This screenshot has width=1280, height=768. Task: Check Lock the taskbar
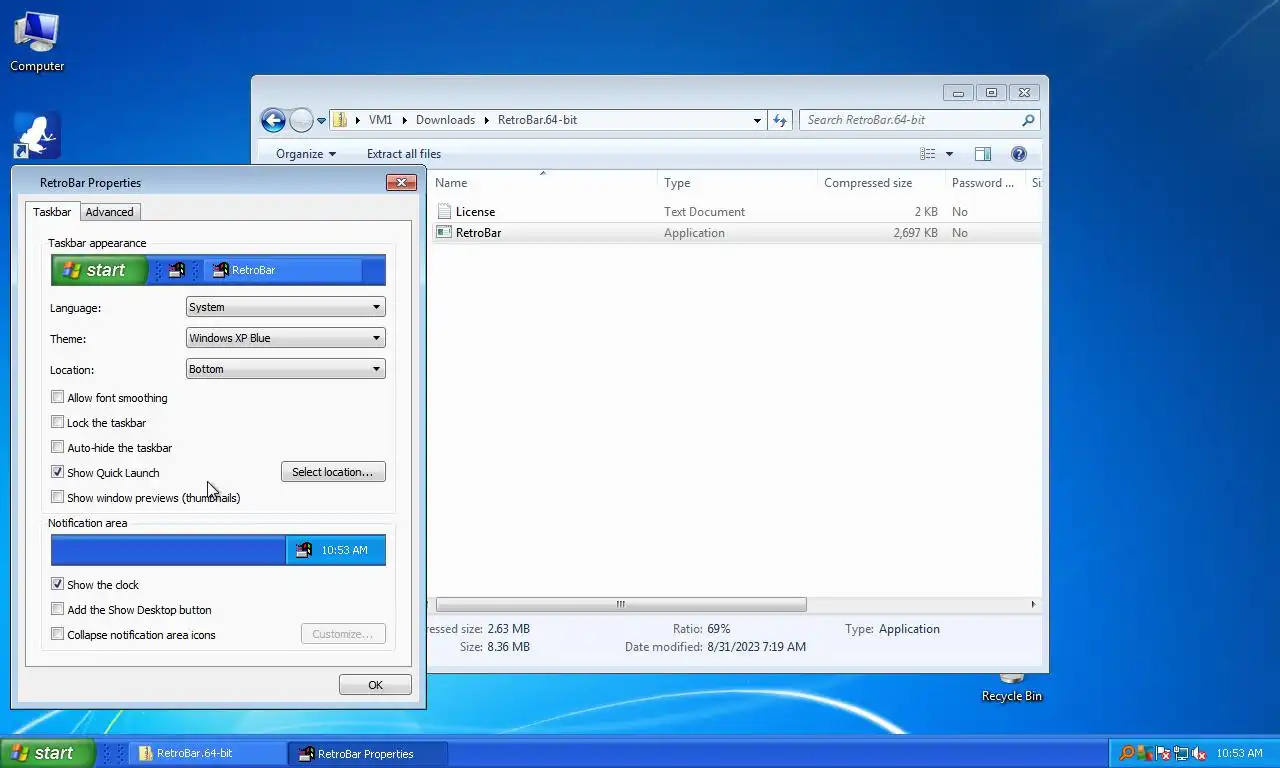57,423
